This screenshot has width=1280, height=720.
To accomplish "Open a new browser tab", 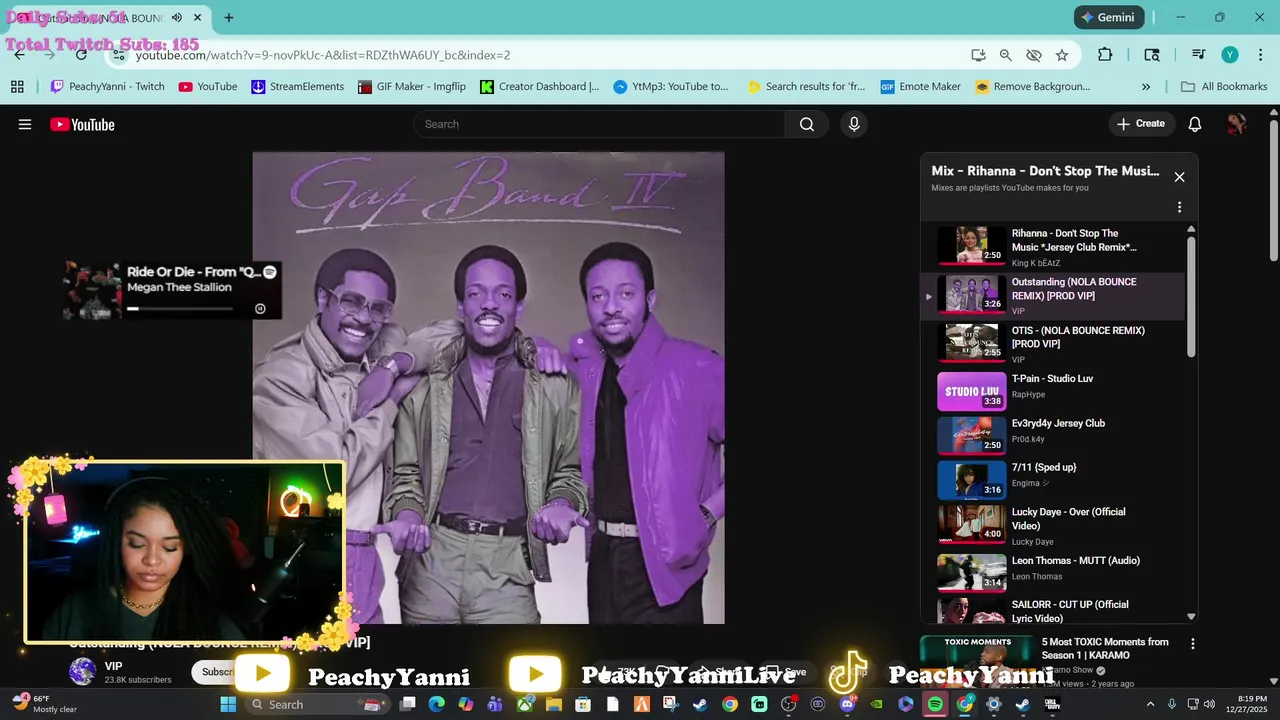I will click(229, 17).
